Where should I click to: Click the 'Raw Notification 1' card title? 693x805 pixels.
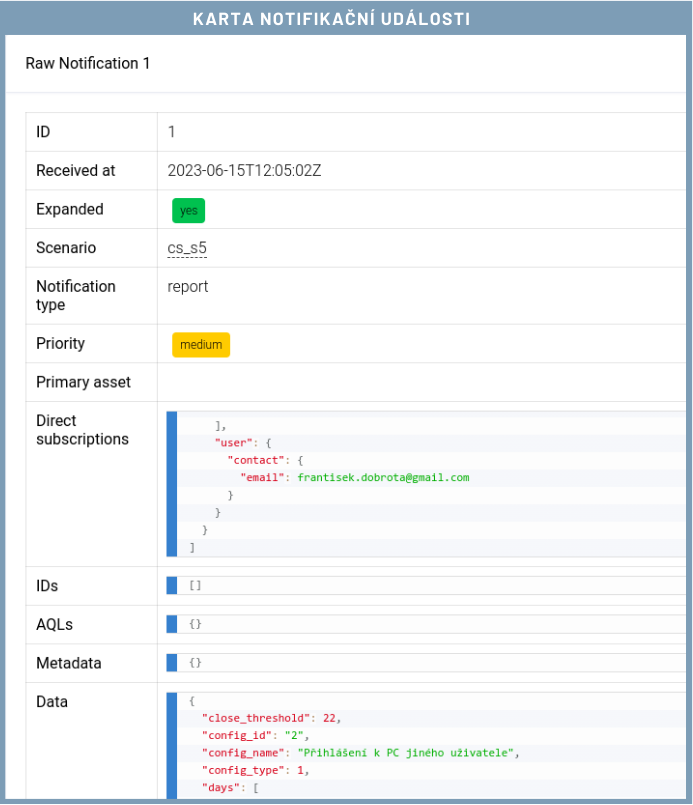tap(88, 63)
